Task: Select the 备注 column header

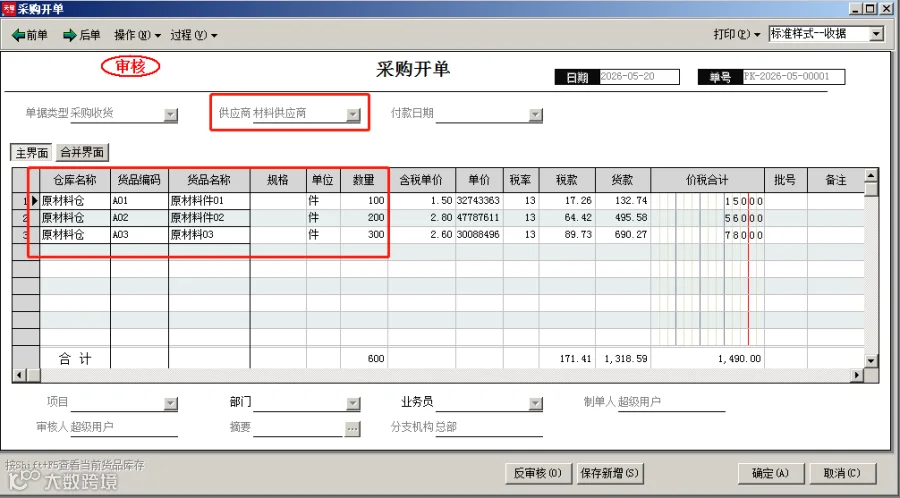Action: tap(836, 180)
